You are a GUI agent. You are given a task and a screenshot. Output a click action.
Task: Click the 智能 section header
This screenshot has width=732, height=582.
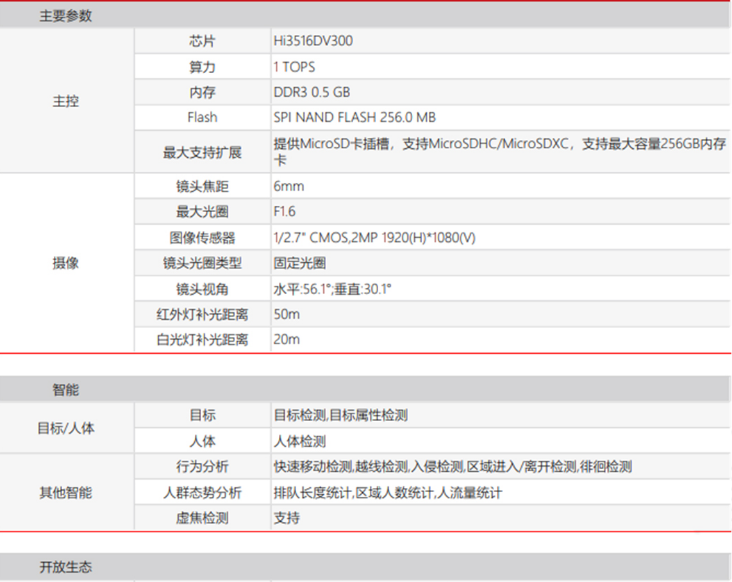tap(66, 389)
